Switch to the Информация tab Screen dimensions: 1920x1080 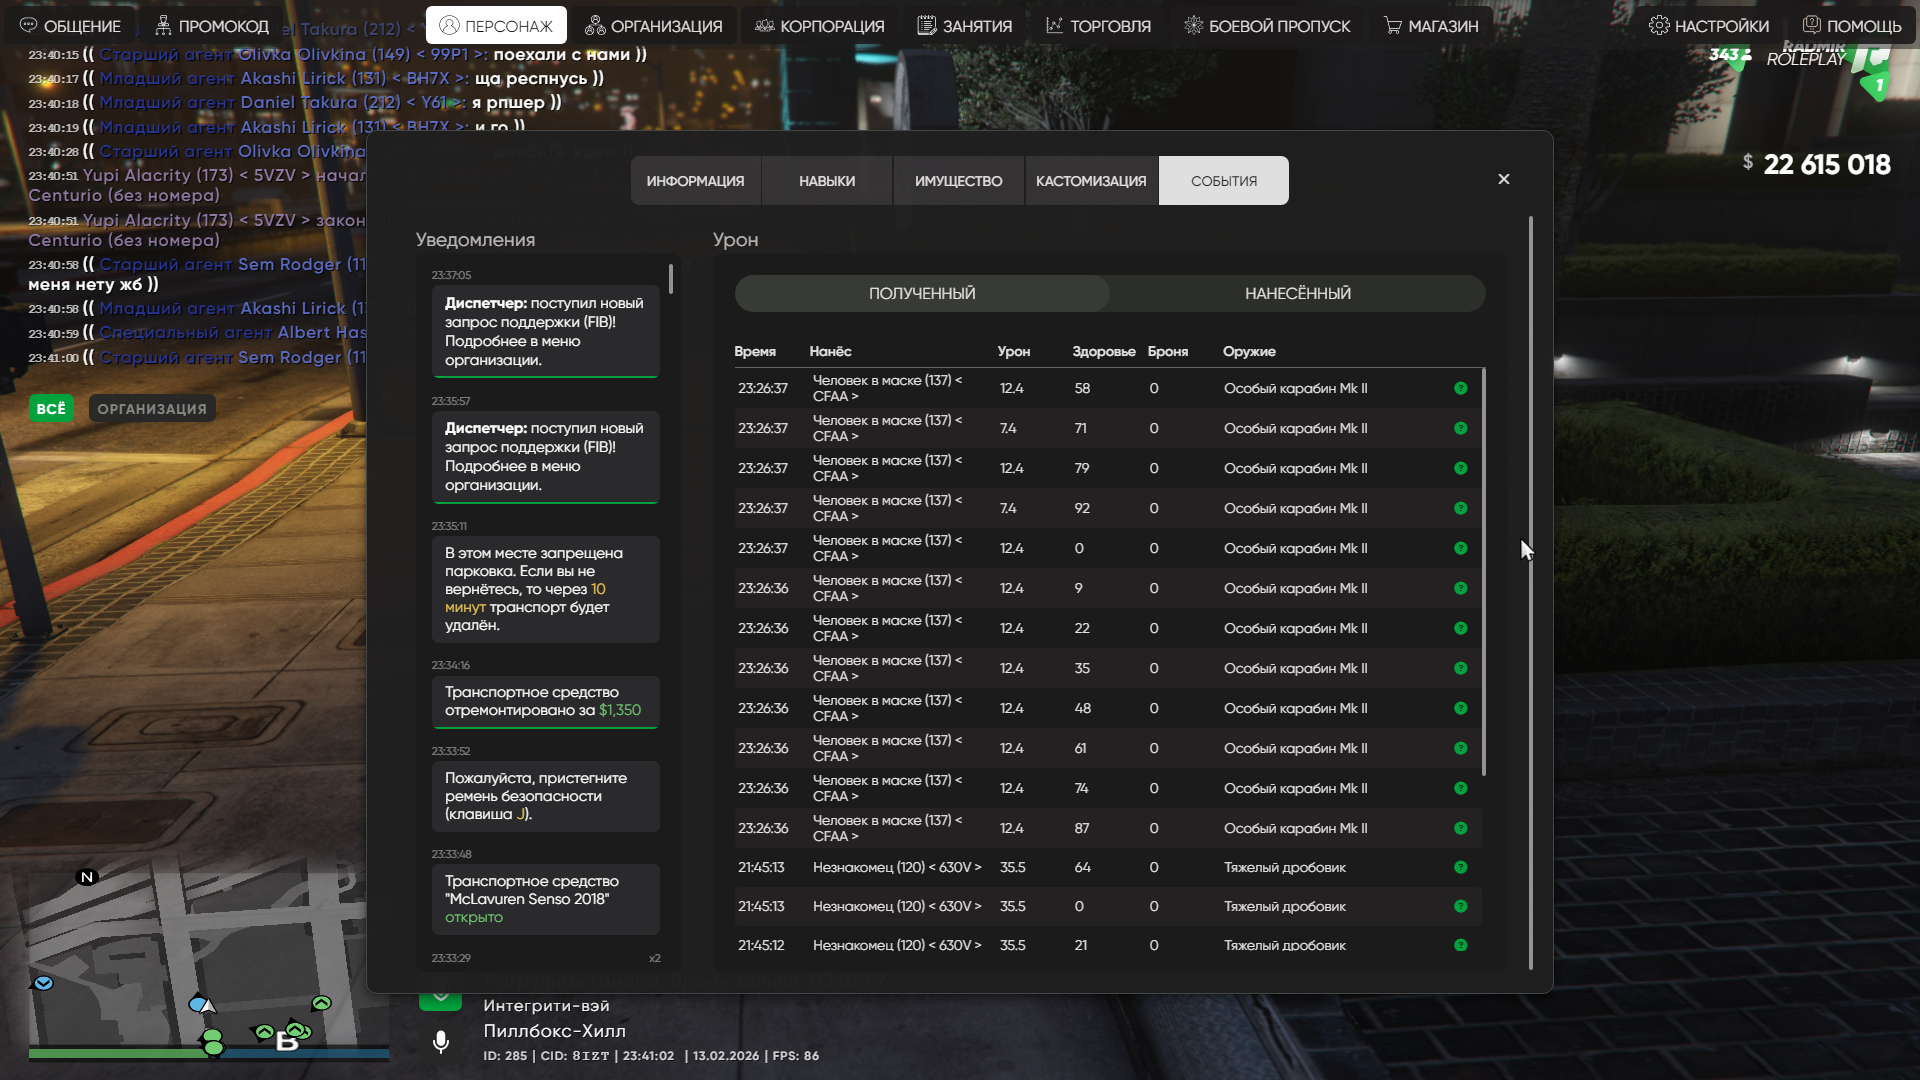[695, 181]
